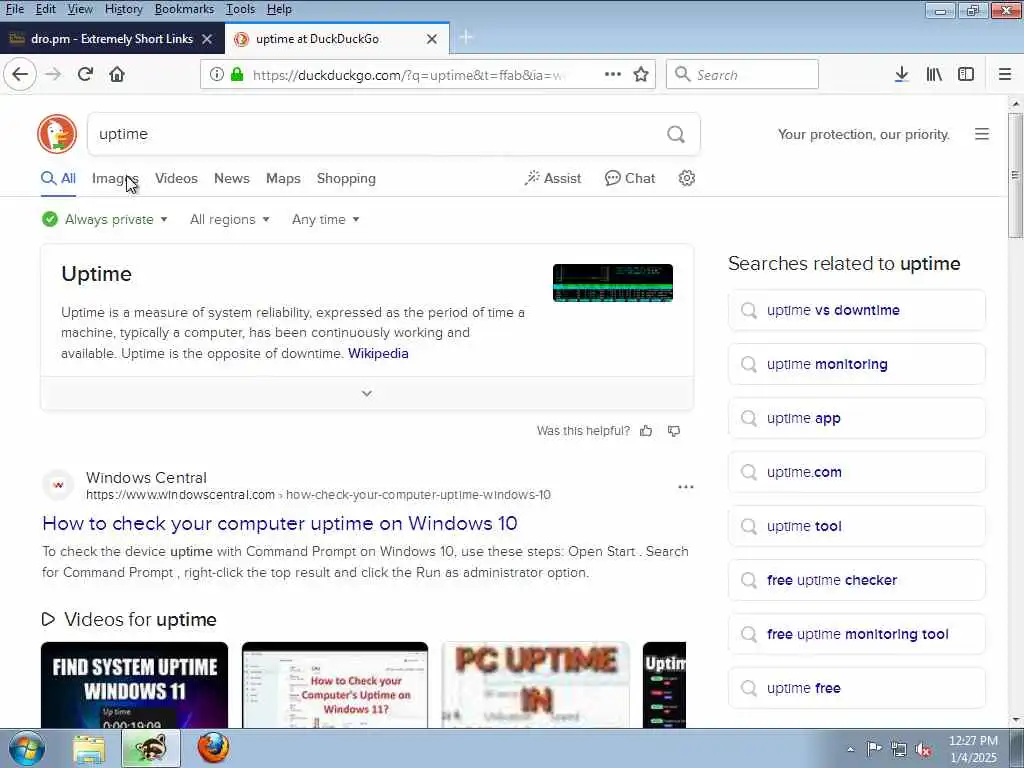Open Find System Uptime Windows 11 video thumbnail
The height and width of the screenshot is (768, 1024).
tap(135, 684)
